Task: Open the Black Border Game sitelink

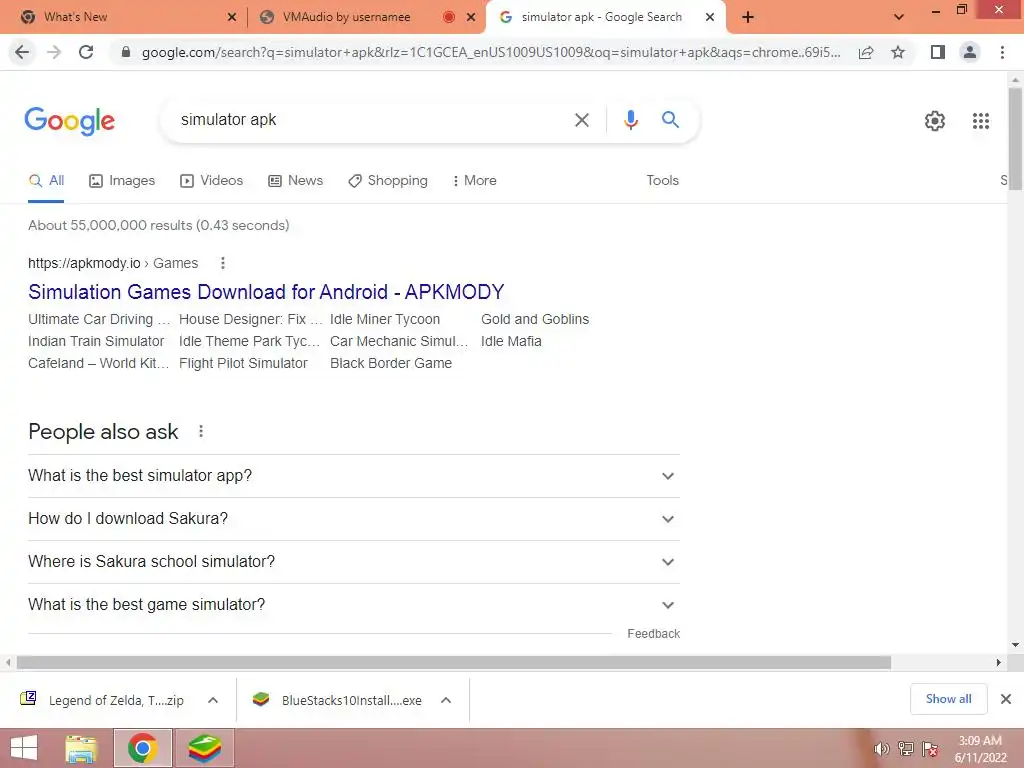Action: point(391,364)
